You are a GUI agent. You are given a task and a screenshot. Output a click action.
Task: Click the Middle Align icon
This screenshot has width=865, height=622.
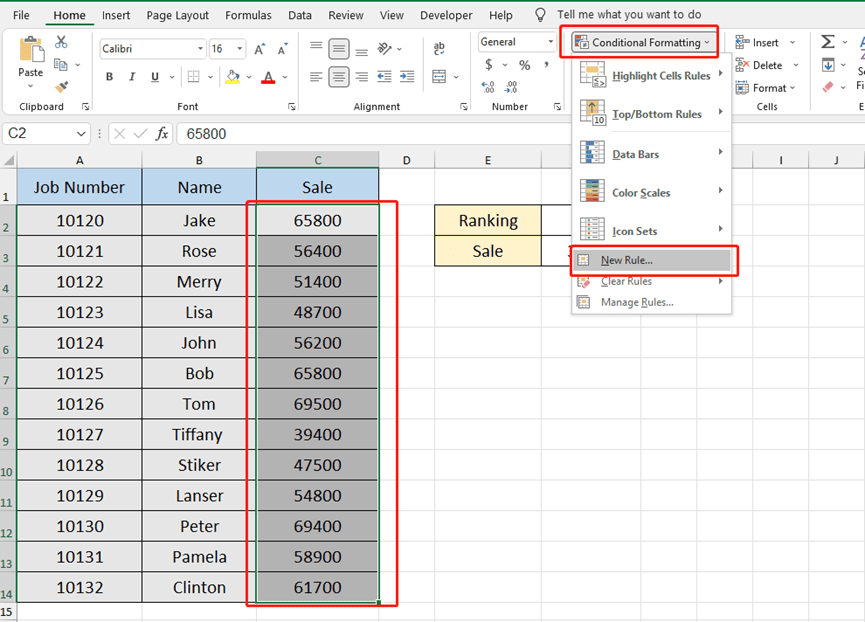point(339,49)
